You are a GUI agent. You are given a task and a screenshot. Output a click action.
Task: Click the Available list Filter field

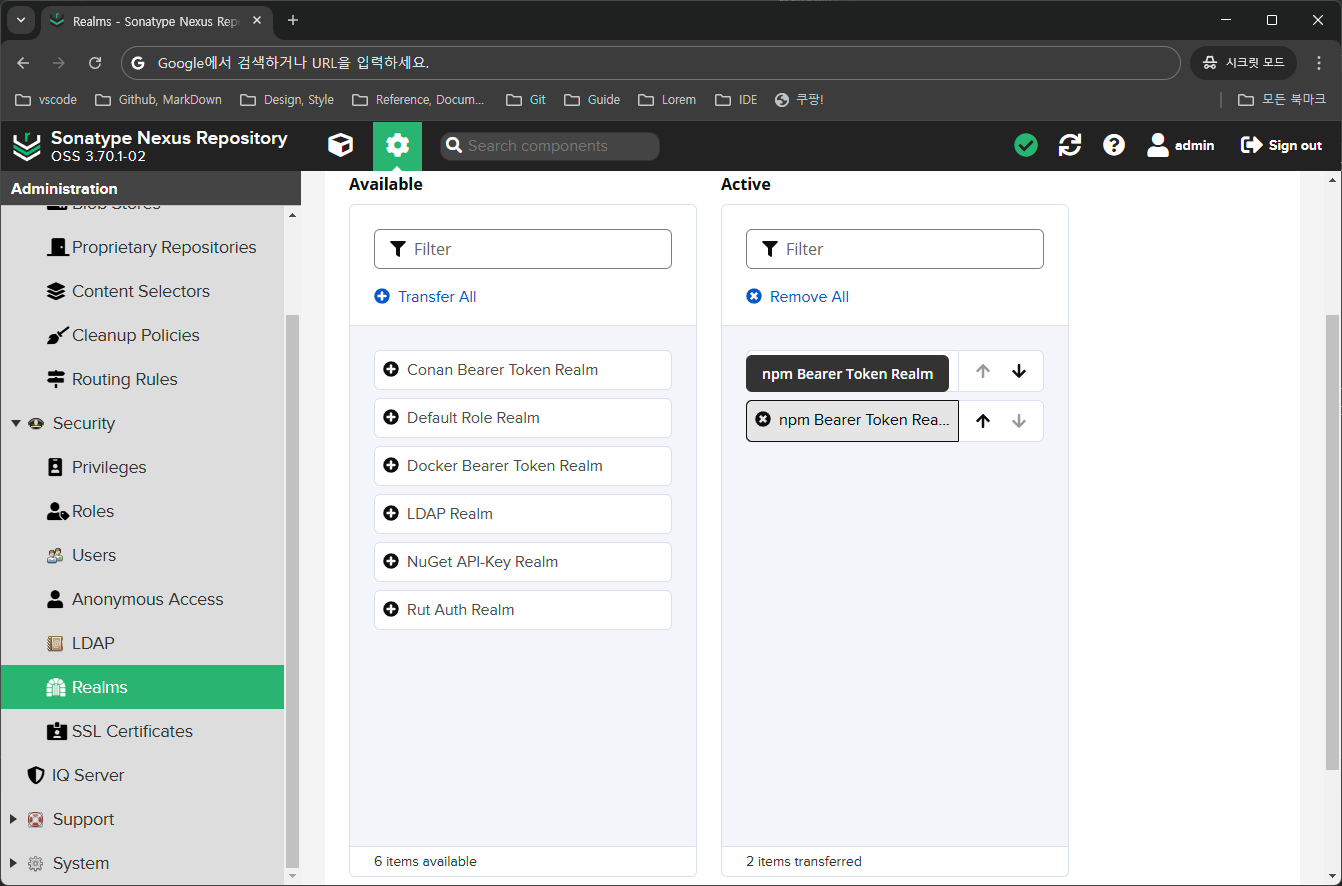pyautogui.click(x=523, y=249)
